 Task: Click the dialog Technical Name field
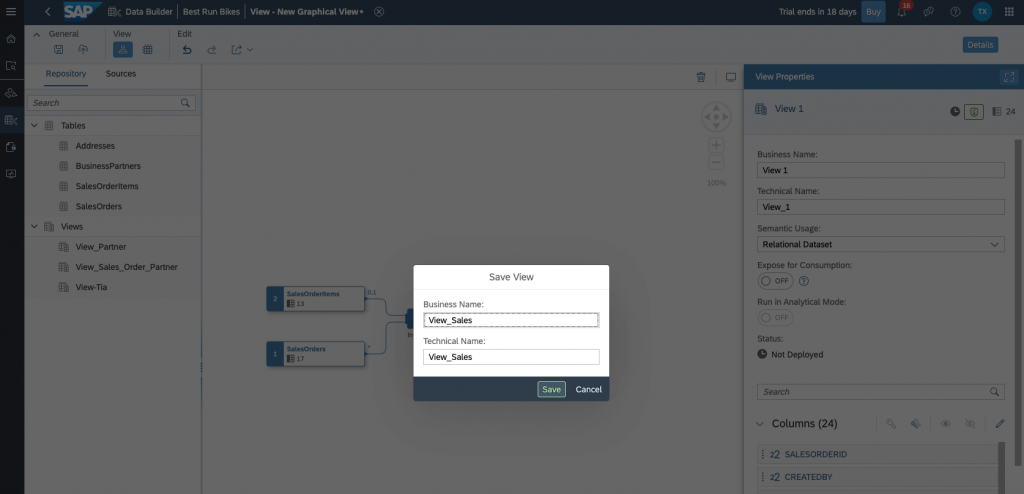tap(511, 357)
